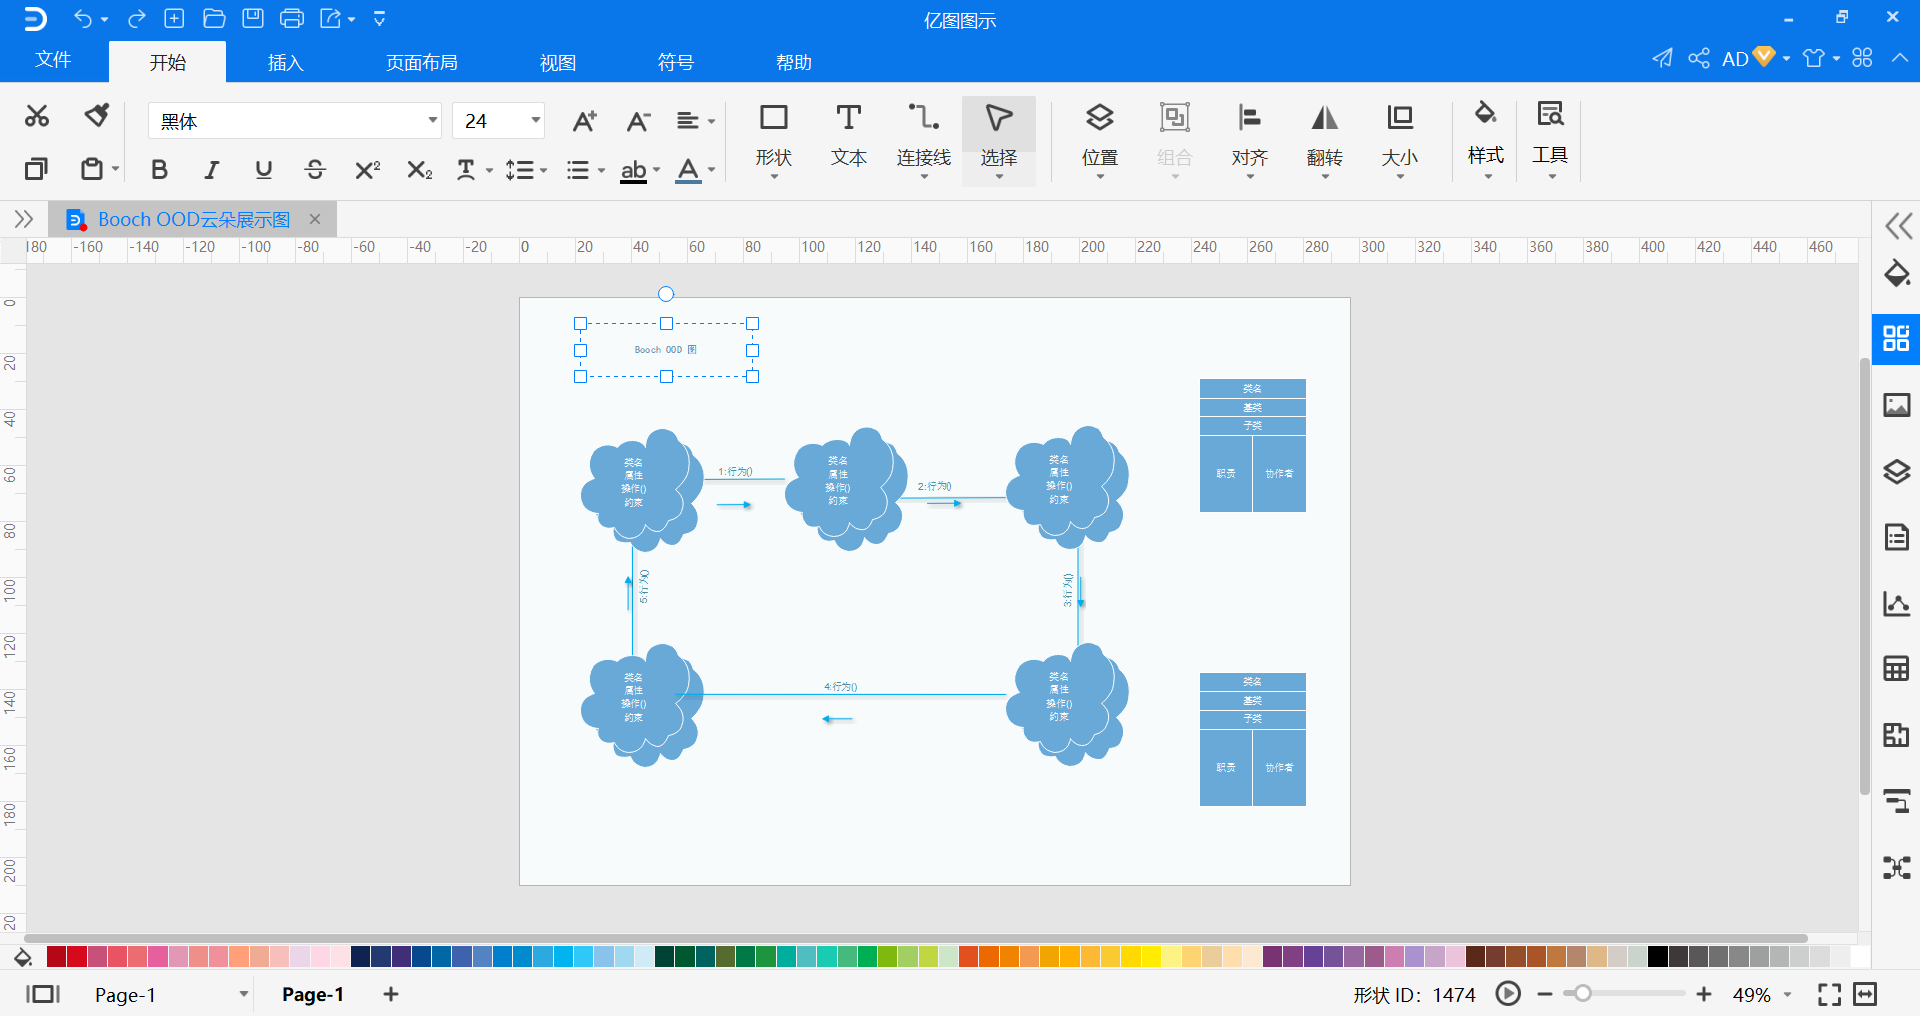Open the 文件 menu
Viewport: 1920px width, 1016px height.
53,60
